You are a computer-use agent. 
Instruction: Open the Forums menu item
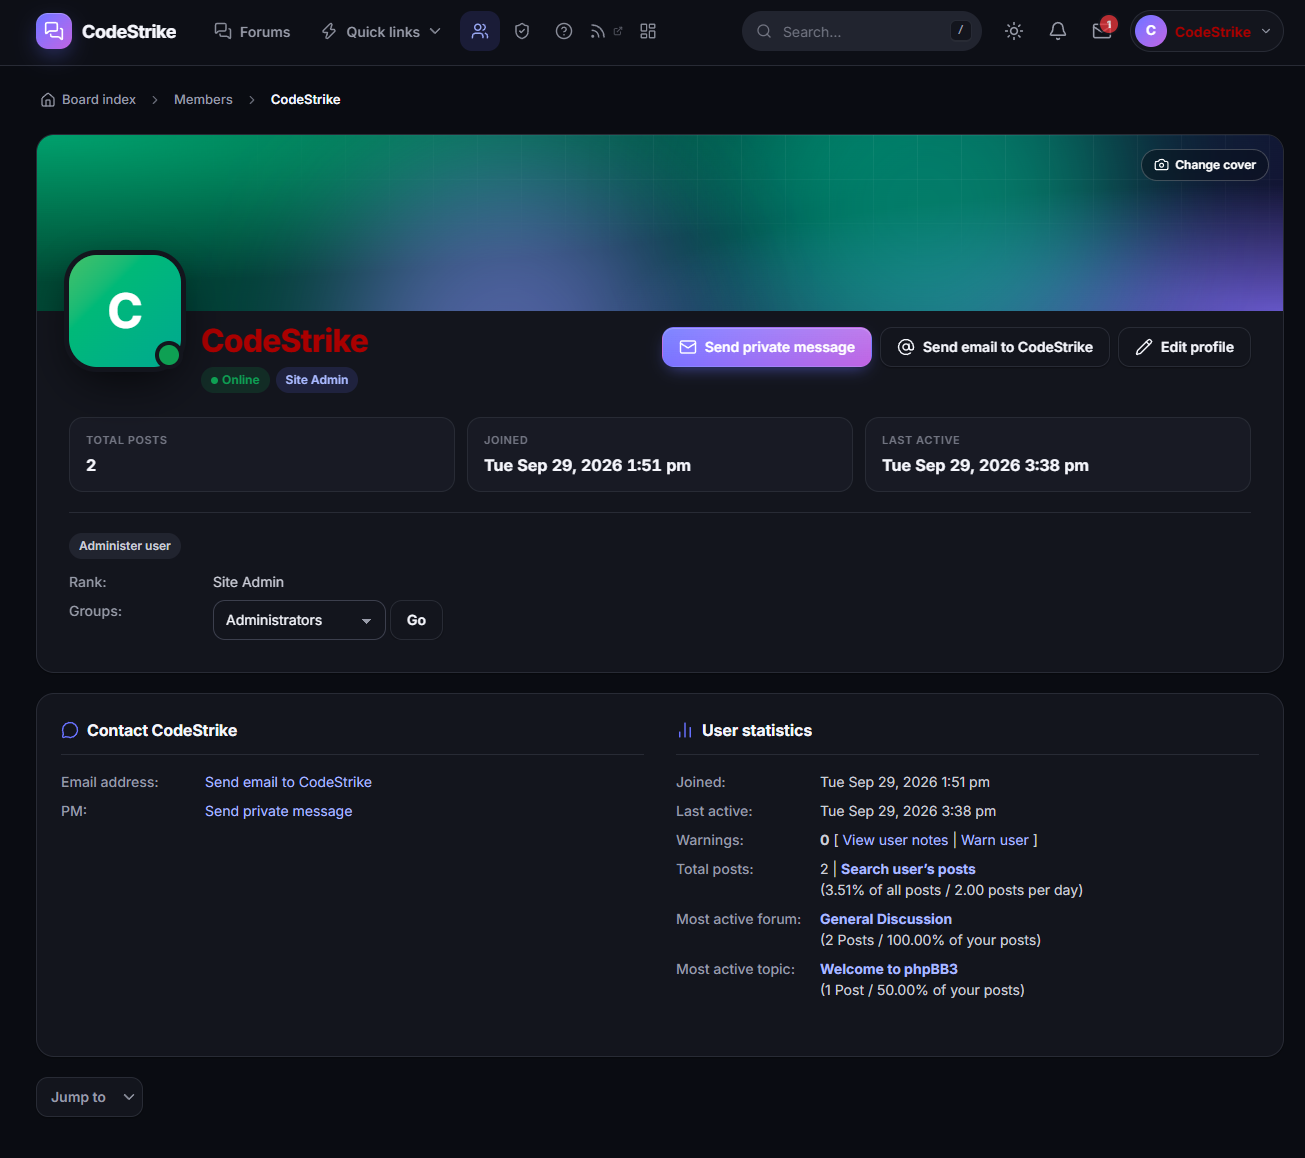coord(252,31)
